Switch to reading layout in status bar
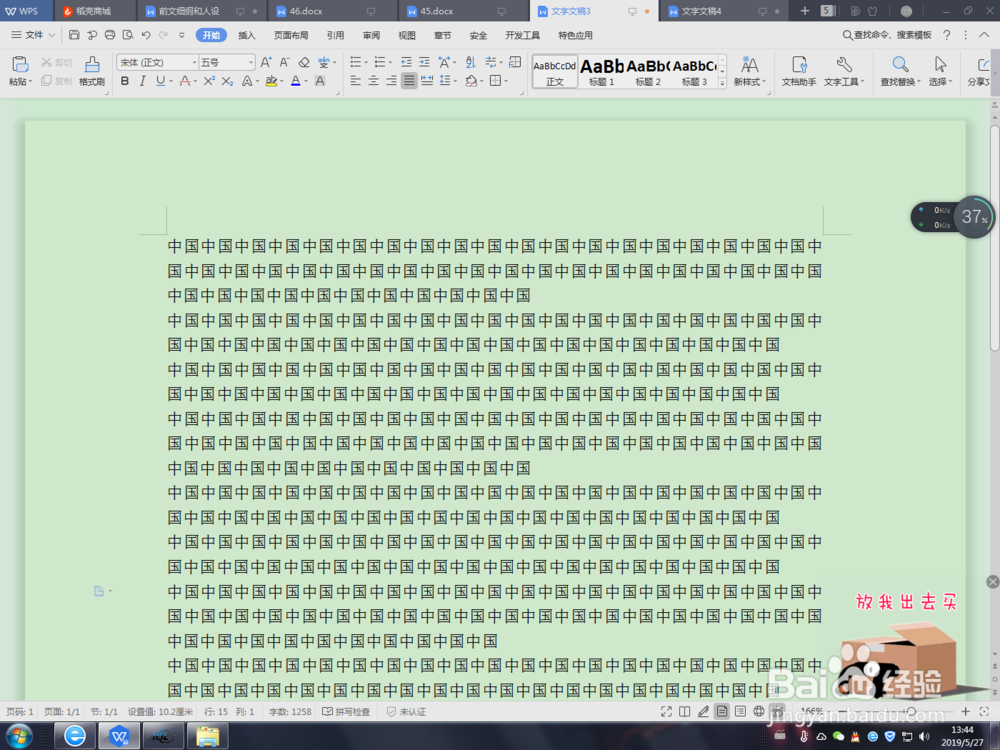The width and height of the screenshot is (1000, 750). [x=684, y=712]
